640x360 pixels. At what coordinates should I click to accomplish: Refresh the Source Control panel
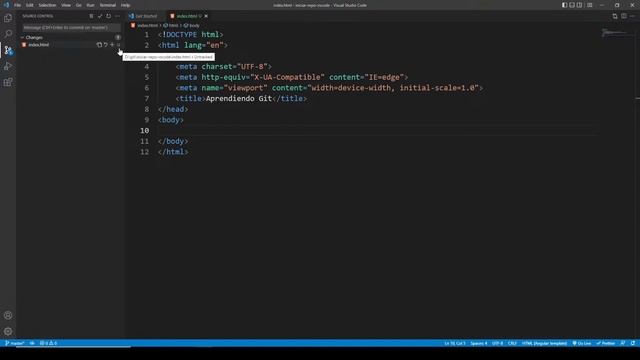click(109, 16)
